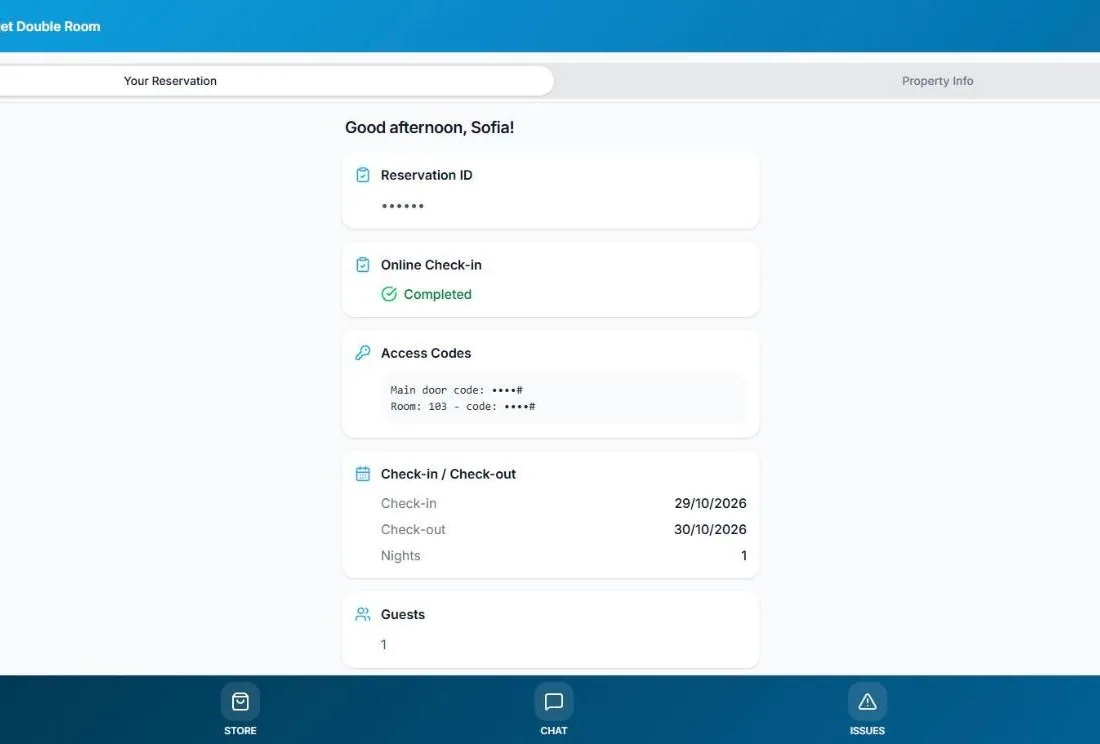Open the Chat bubble icon
Image resolution: width=1100 pixels, height=744 pixels.
554,701
